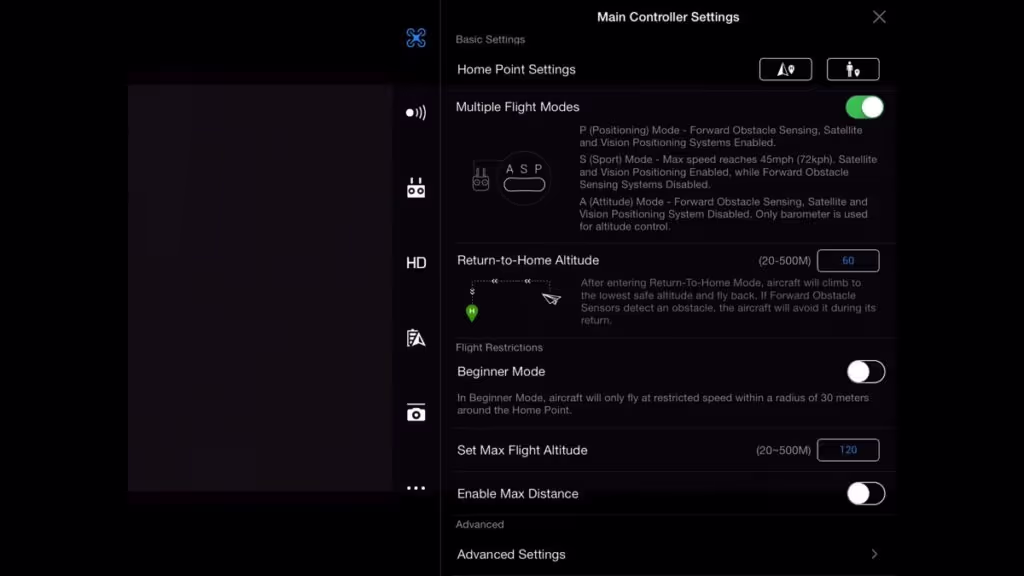The image size is (1024, 576).
Task: Expand Advanced Settings chevron arrow
Action: pyautogui.click(x=874, y=554)
